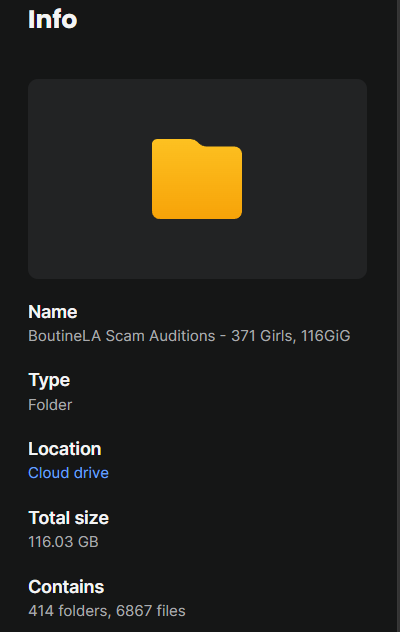Click empty space between heading and preview card
Viewport: 400px width, 632px height.
[x=197, y=56]
